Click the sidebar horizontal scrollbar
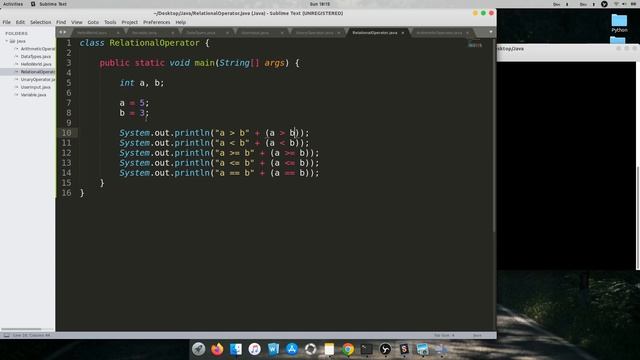The image size is (640, 360). [21, 329]
